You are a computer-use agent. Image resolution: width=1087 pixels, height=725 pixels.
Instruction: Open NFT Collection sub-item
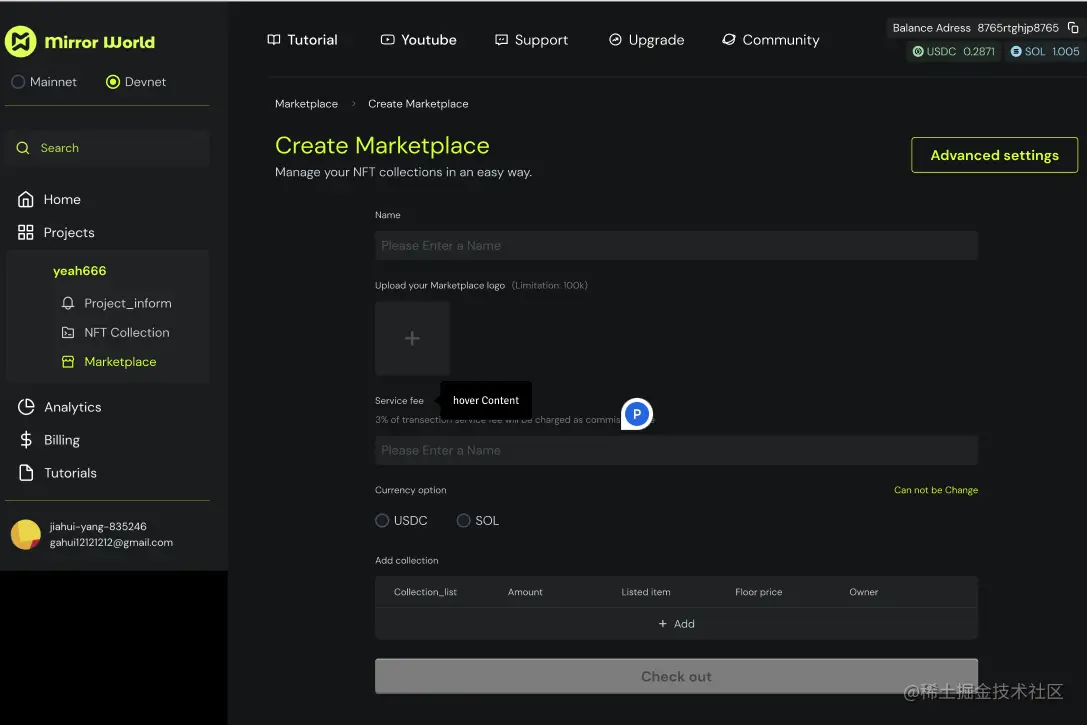[x=127, y=333]
